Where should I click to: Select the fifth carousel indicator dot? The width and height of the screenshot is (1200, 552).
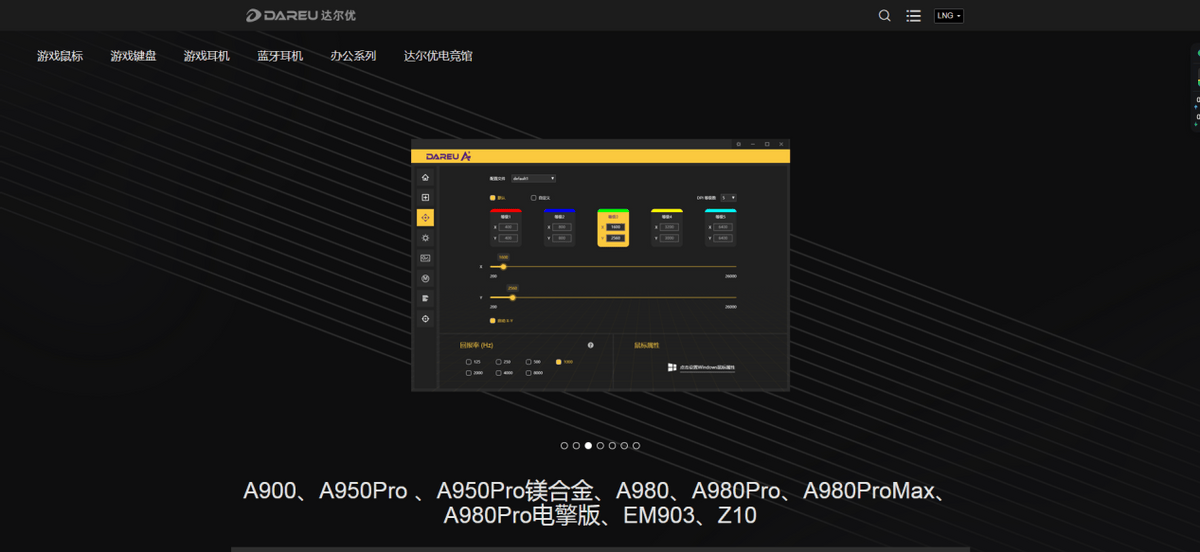coord(612,446)
